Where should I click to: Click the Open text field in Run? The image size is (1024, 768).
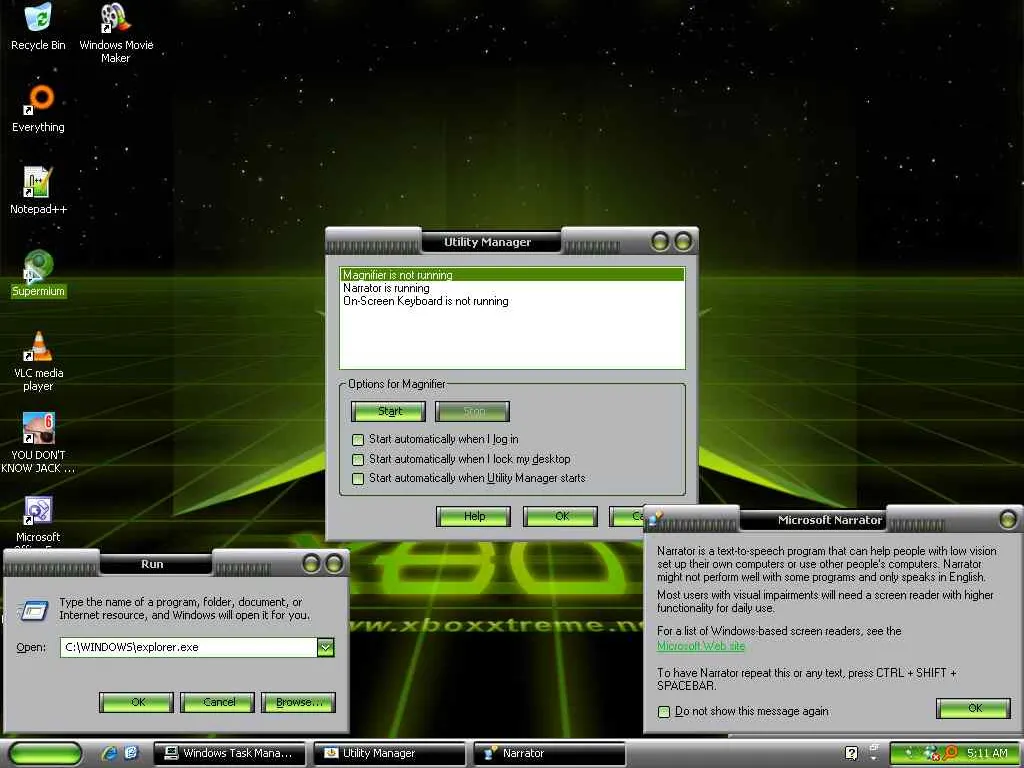pyautogui.click(x=189, y=647)
